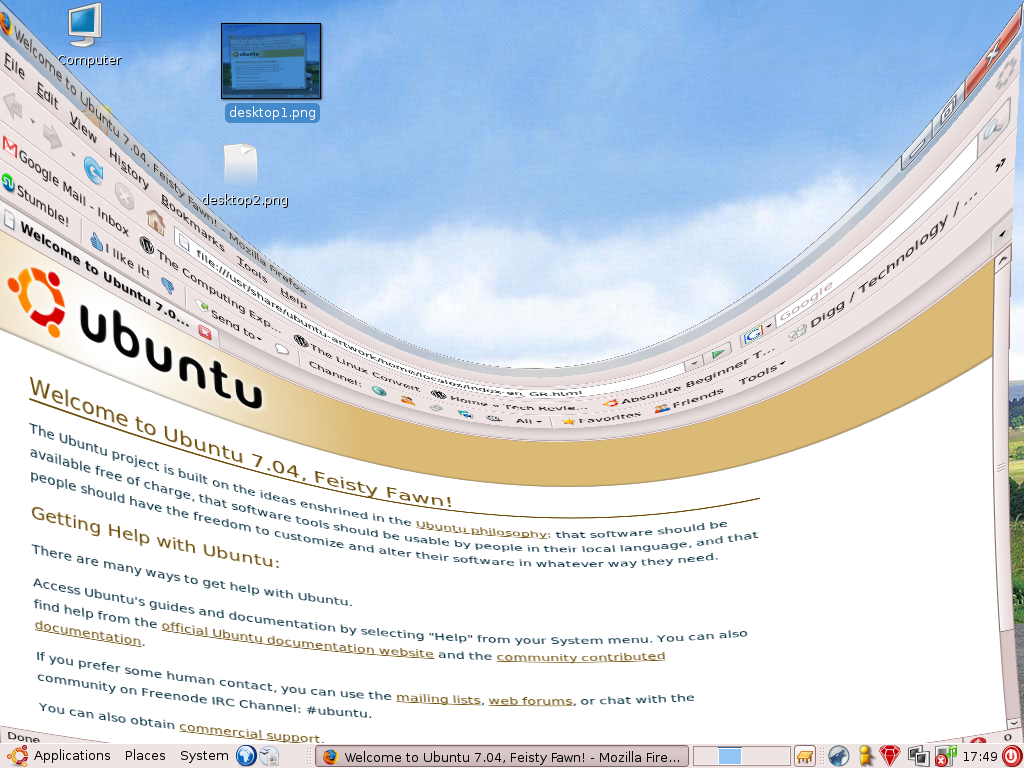Viewport: 1024px width, 768px height.
Task: Follow the Ubuntu philosophy link
Action: pos(481,529)
